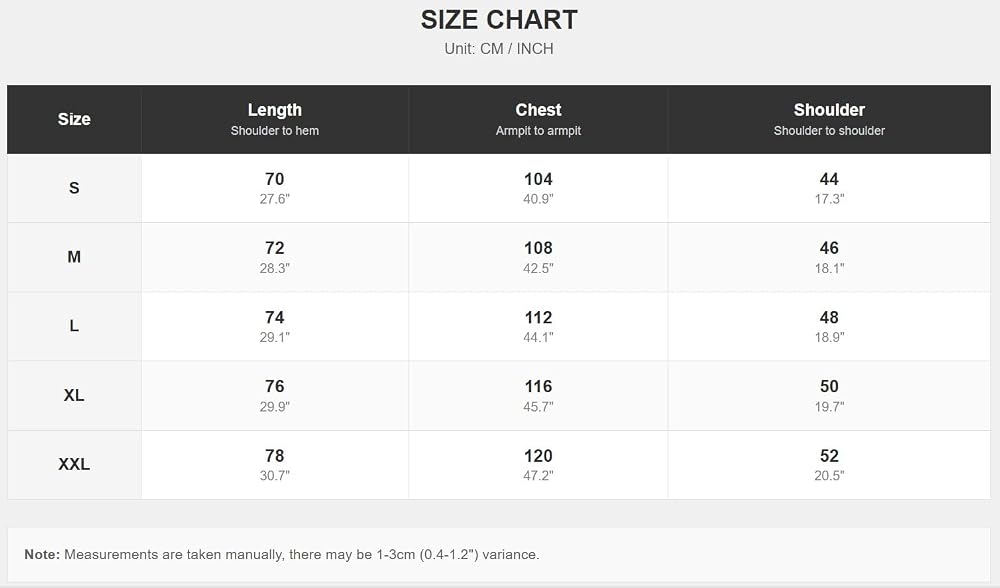This screenshot has width=1000, height=588.
Task: Click the Chest column header
Action: [538, 119]
